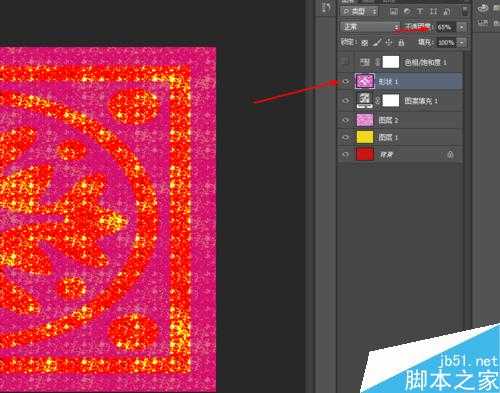Screen dimensions: 500x393
Task: Hide the 图层 2 layer
Action: pos(346,120)
